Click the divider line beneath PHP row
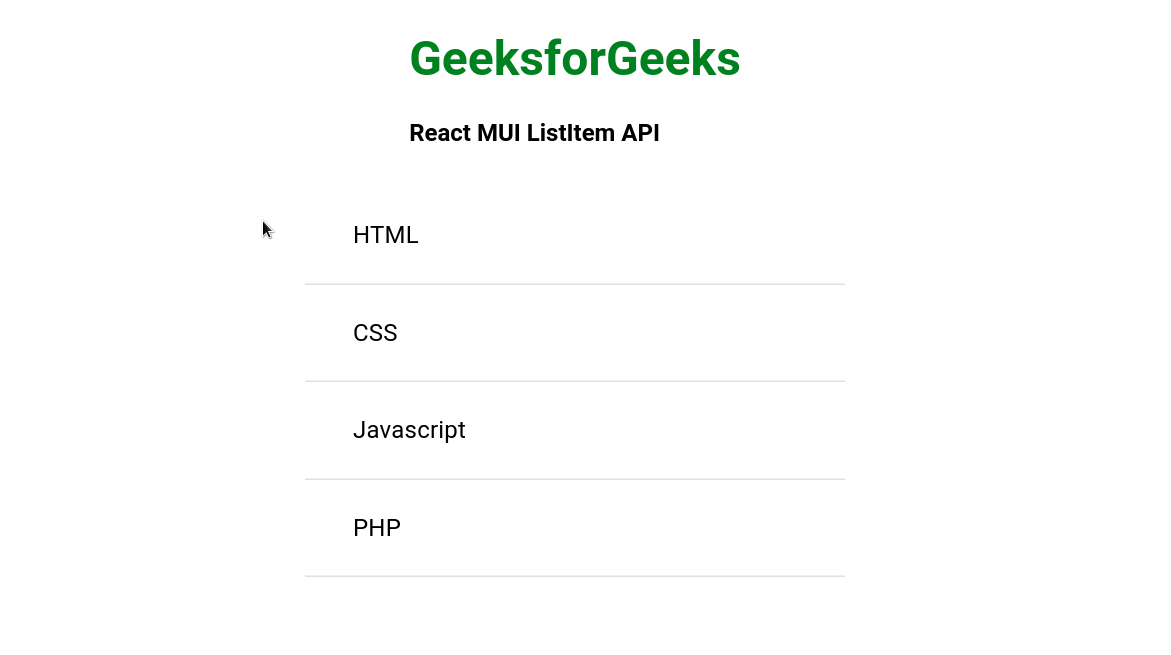 point(575,576)
